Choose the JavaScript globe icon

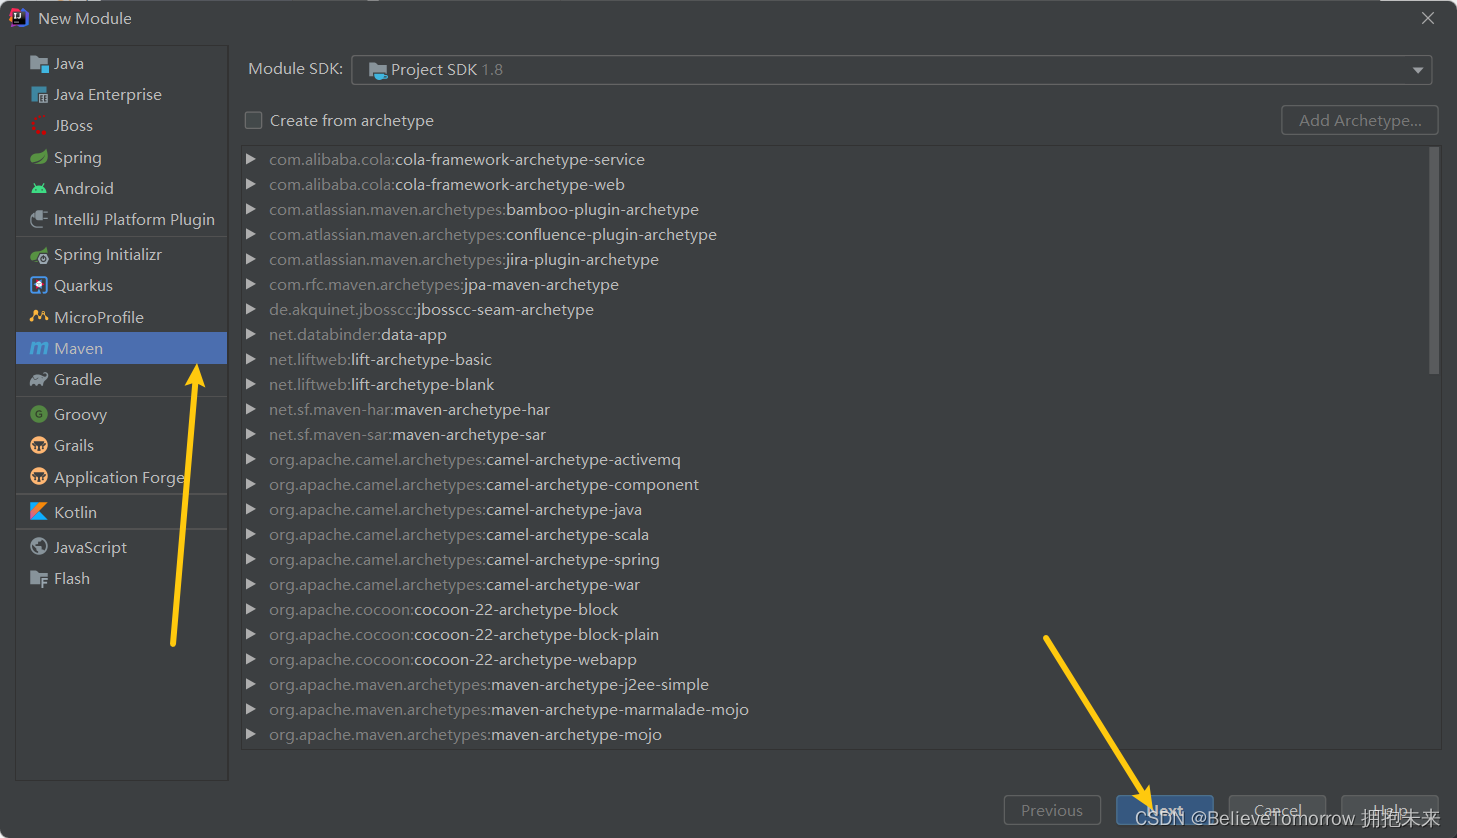click(x=39, y=547)
